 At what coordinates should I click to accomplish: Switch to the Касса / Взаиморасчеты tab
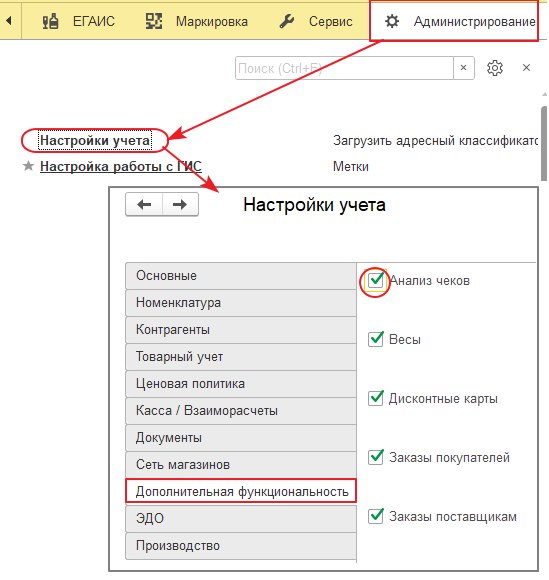coord(241,411)
